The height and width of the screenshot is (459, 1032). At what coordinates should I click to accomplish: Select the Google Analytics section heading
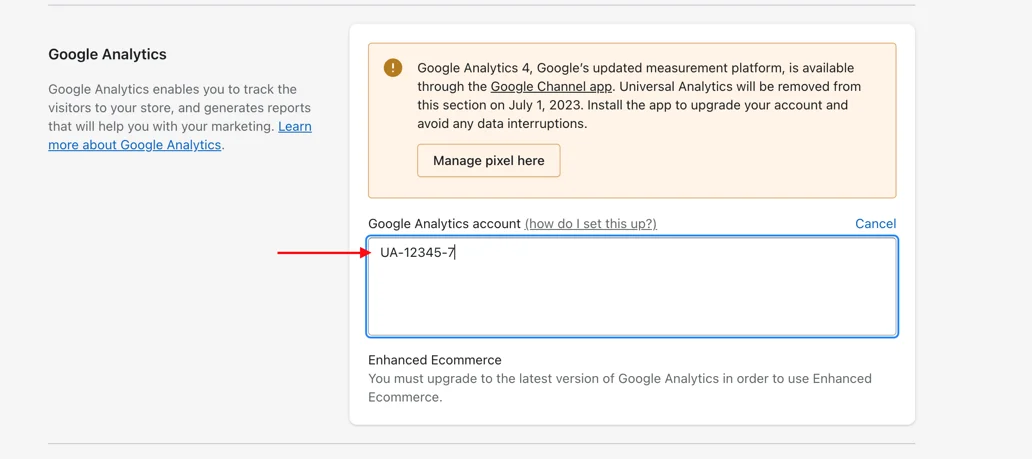(x=107, y=54)
